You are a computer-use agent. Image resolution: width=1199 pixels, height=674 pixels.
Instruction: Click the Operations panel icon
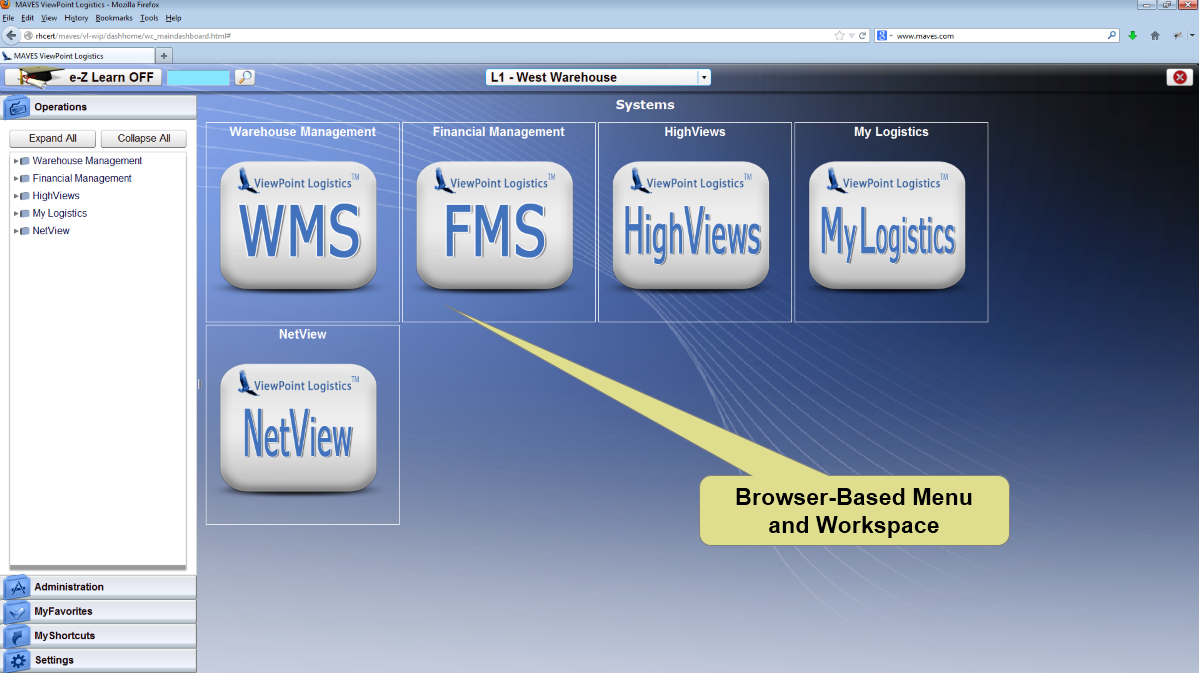[17, 107]
